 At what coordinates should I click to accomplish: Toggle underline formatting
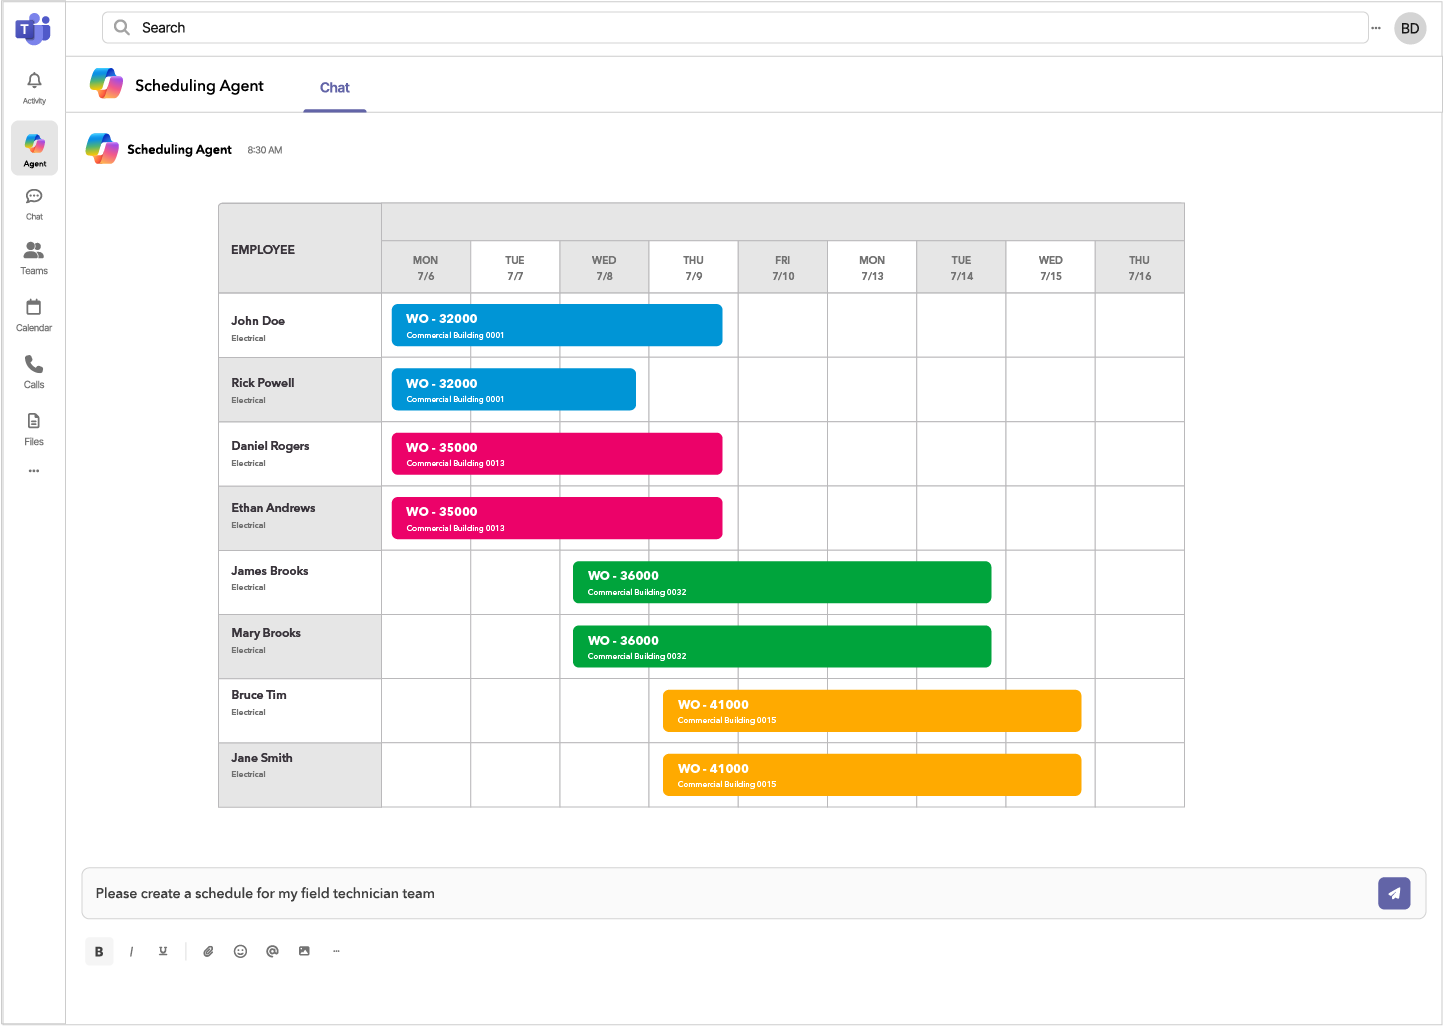[x=163, y=951]
